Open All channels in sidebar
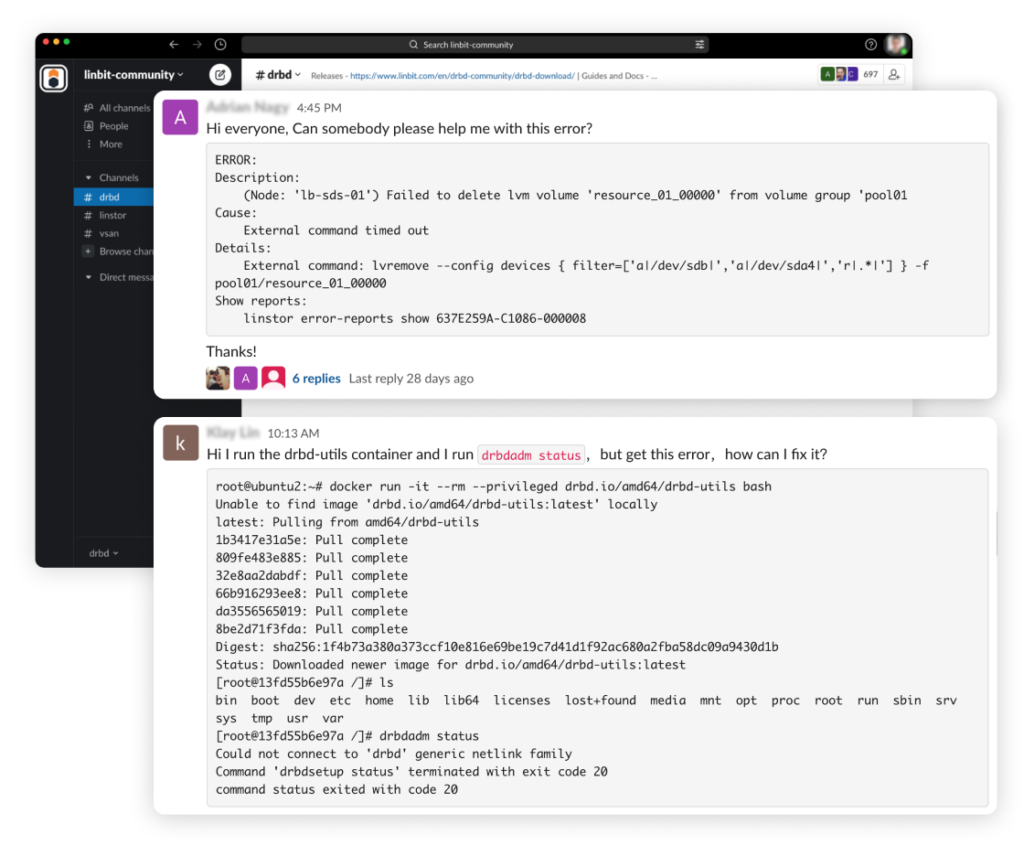The width and height of the screenshot is (1024, 845). pyautogui.click(x=118, y=108)
